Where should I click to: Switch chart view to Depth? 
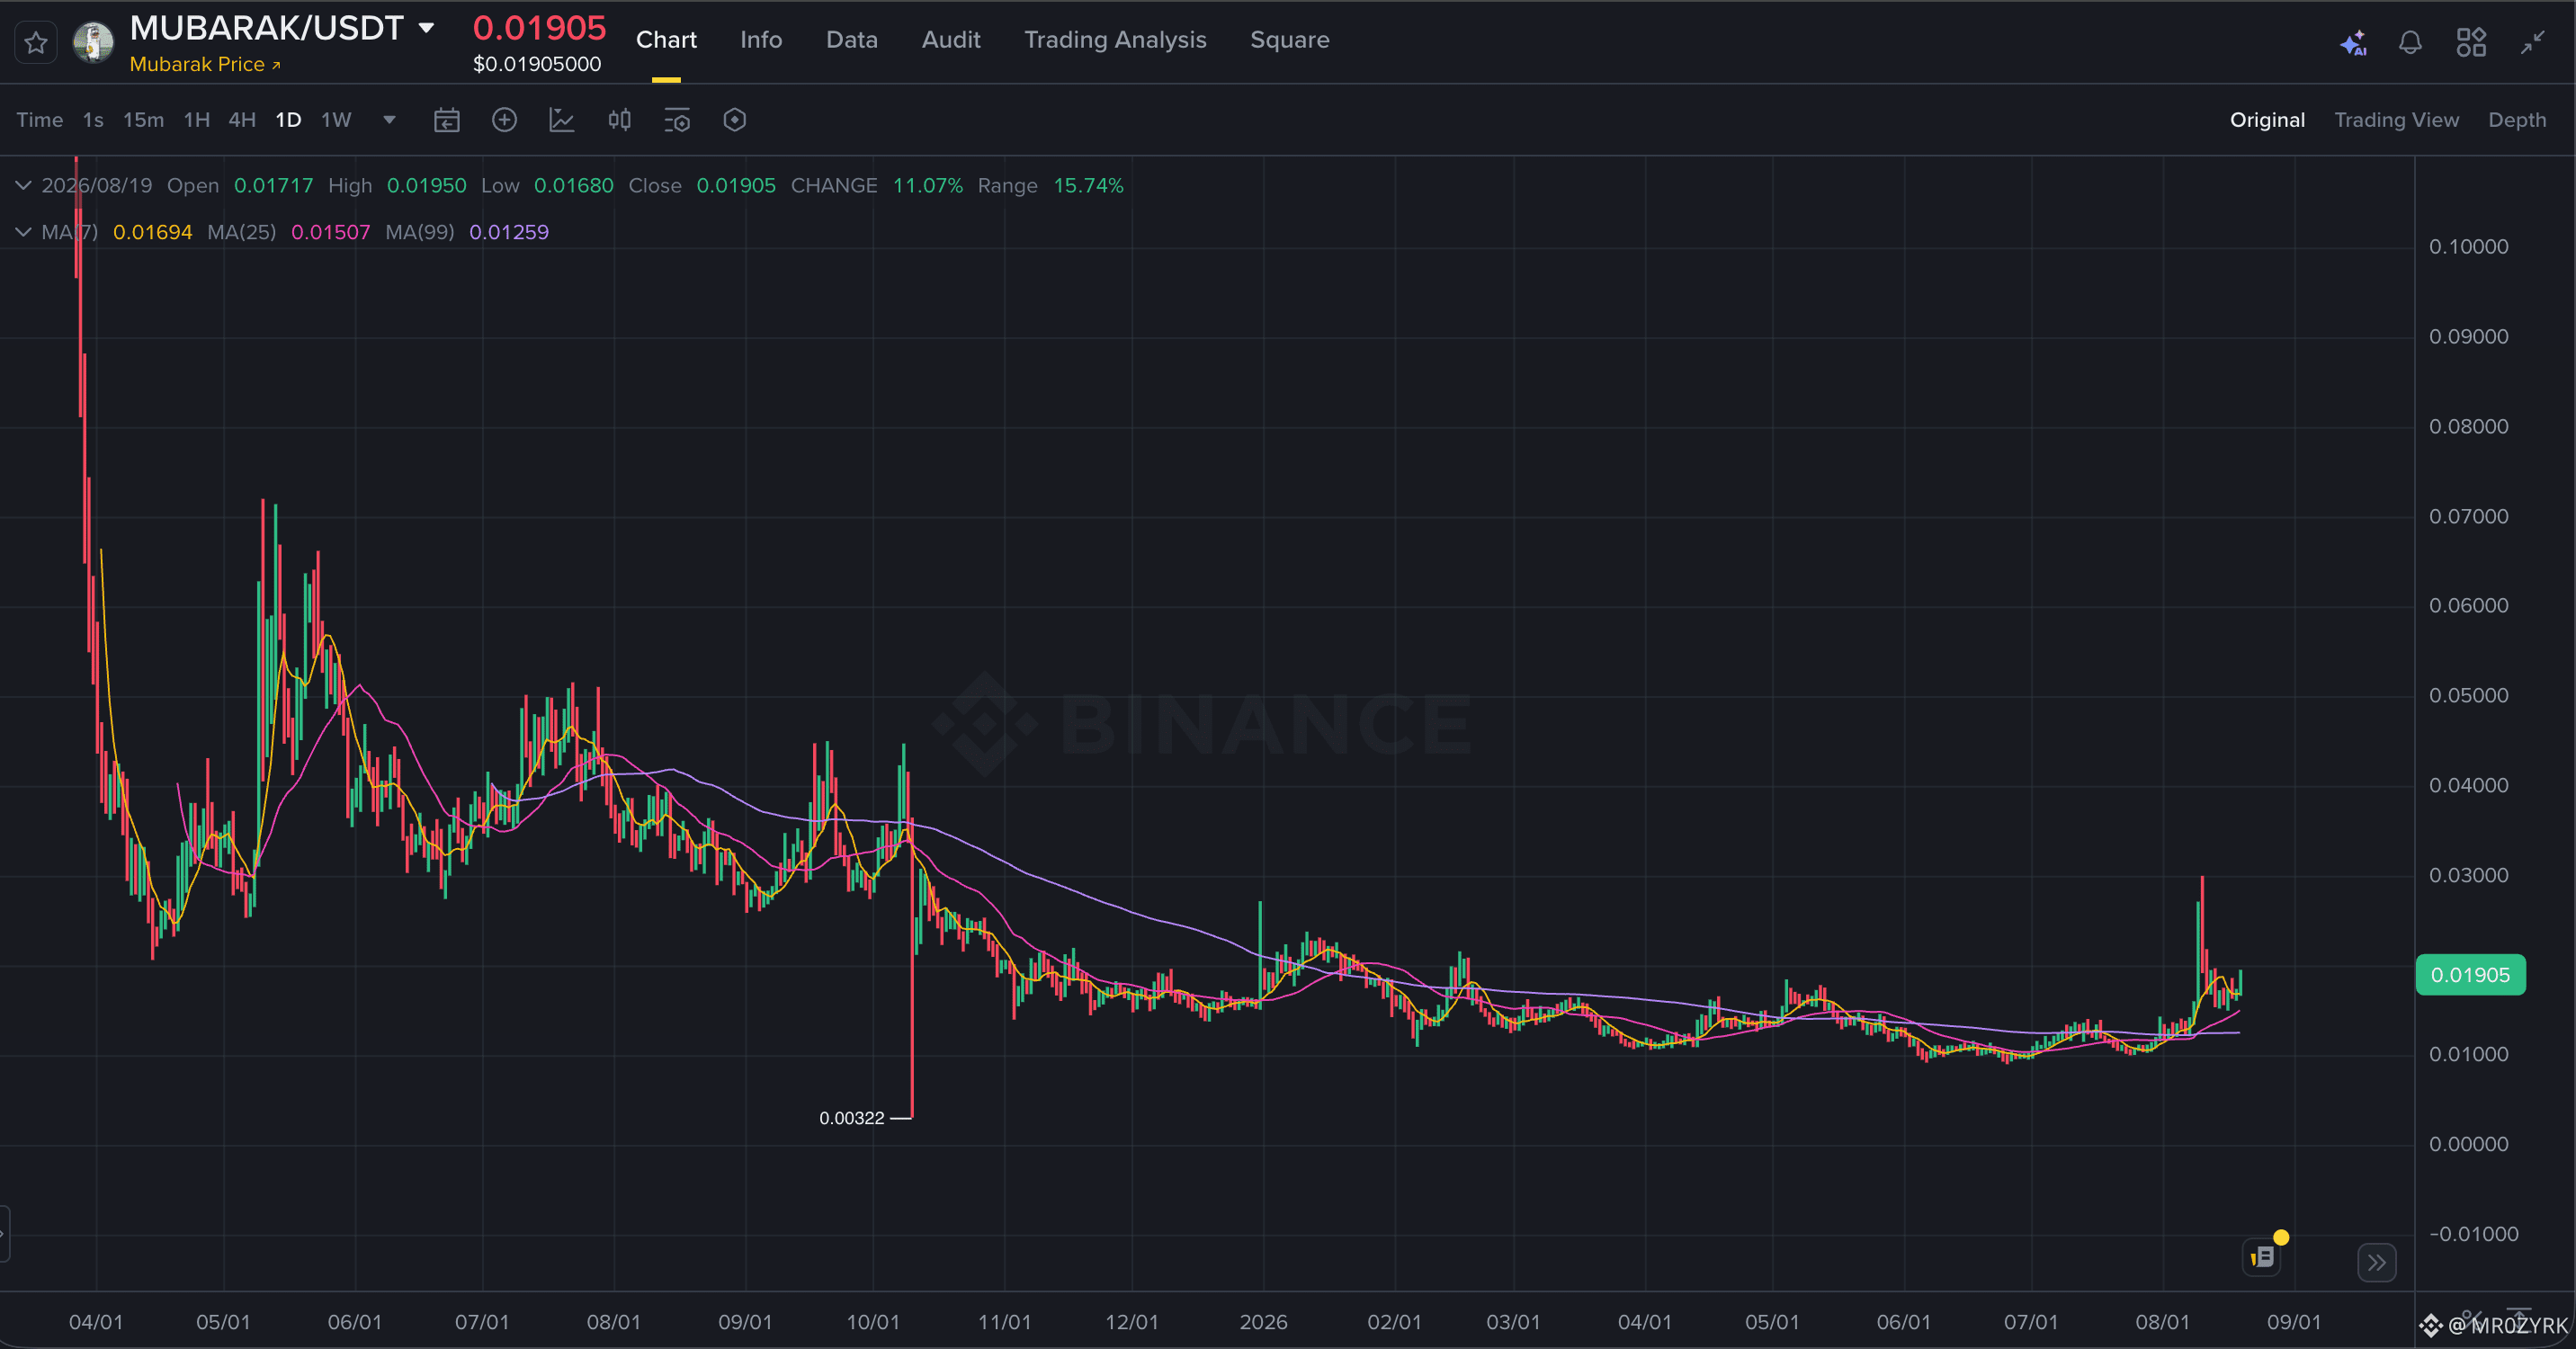pyautogui.click(x=2517, y=120)
